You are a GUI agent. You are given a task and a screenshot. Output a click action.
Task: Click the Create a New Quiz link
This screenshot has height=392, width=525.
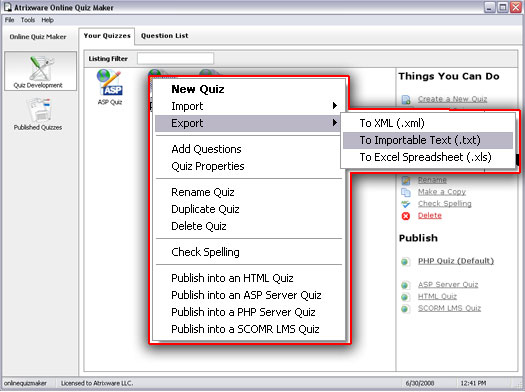[452, 99]
